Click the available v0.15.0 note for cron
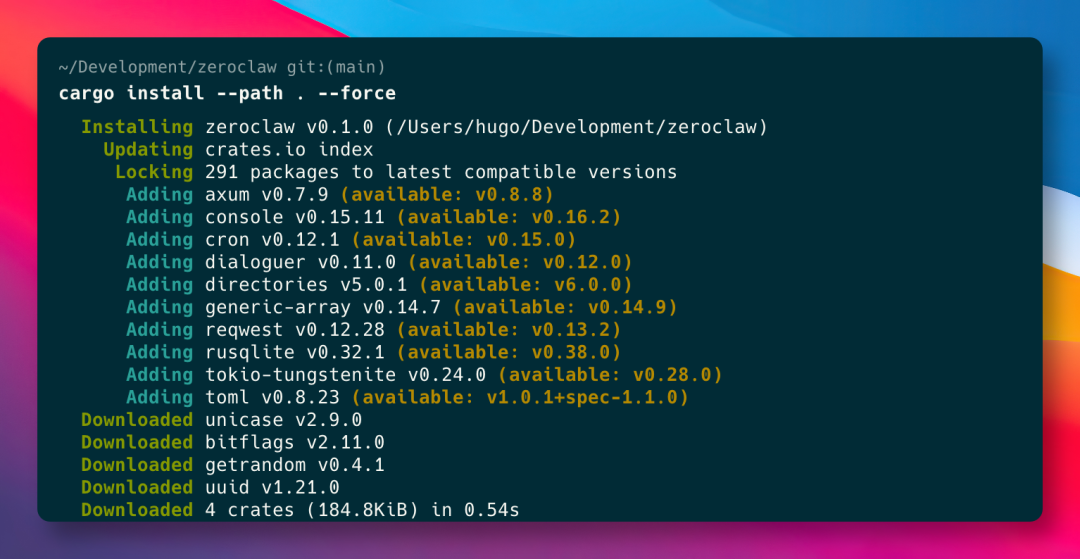The image size is (1080, 559). [464, 240]
